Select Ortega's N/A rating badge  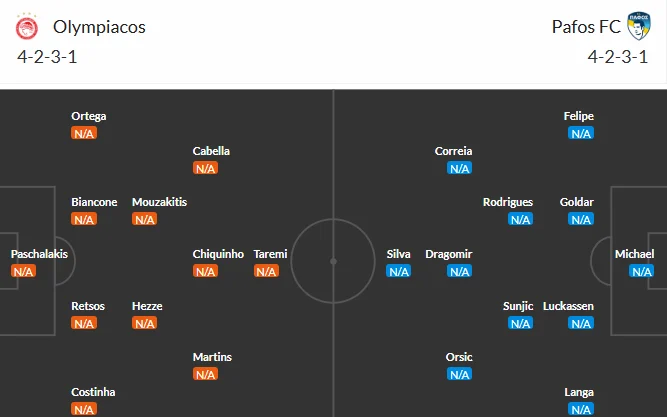(84, 133)
